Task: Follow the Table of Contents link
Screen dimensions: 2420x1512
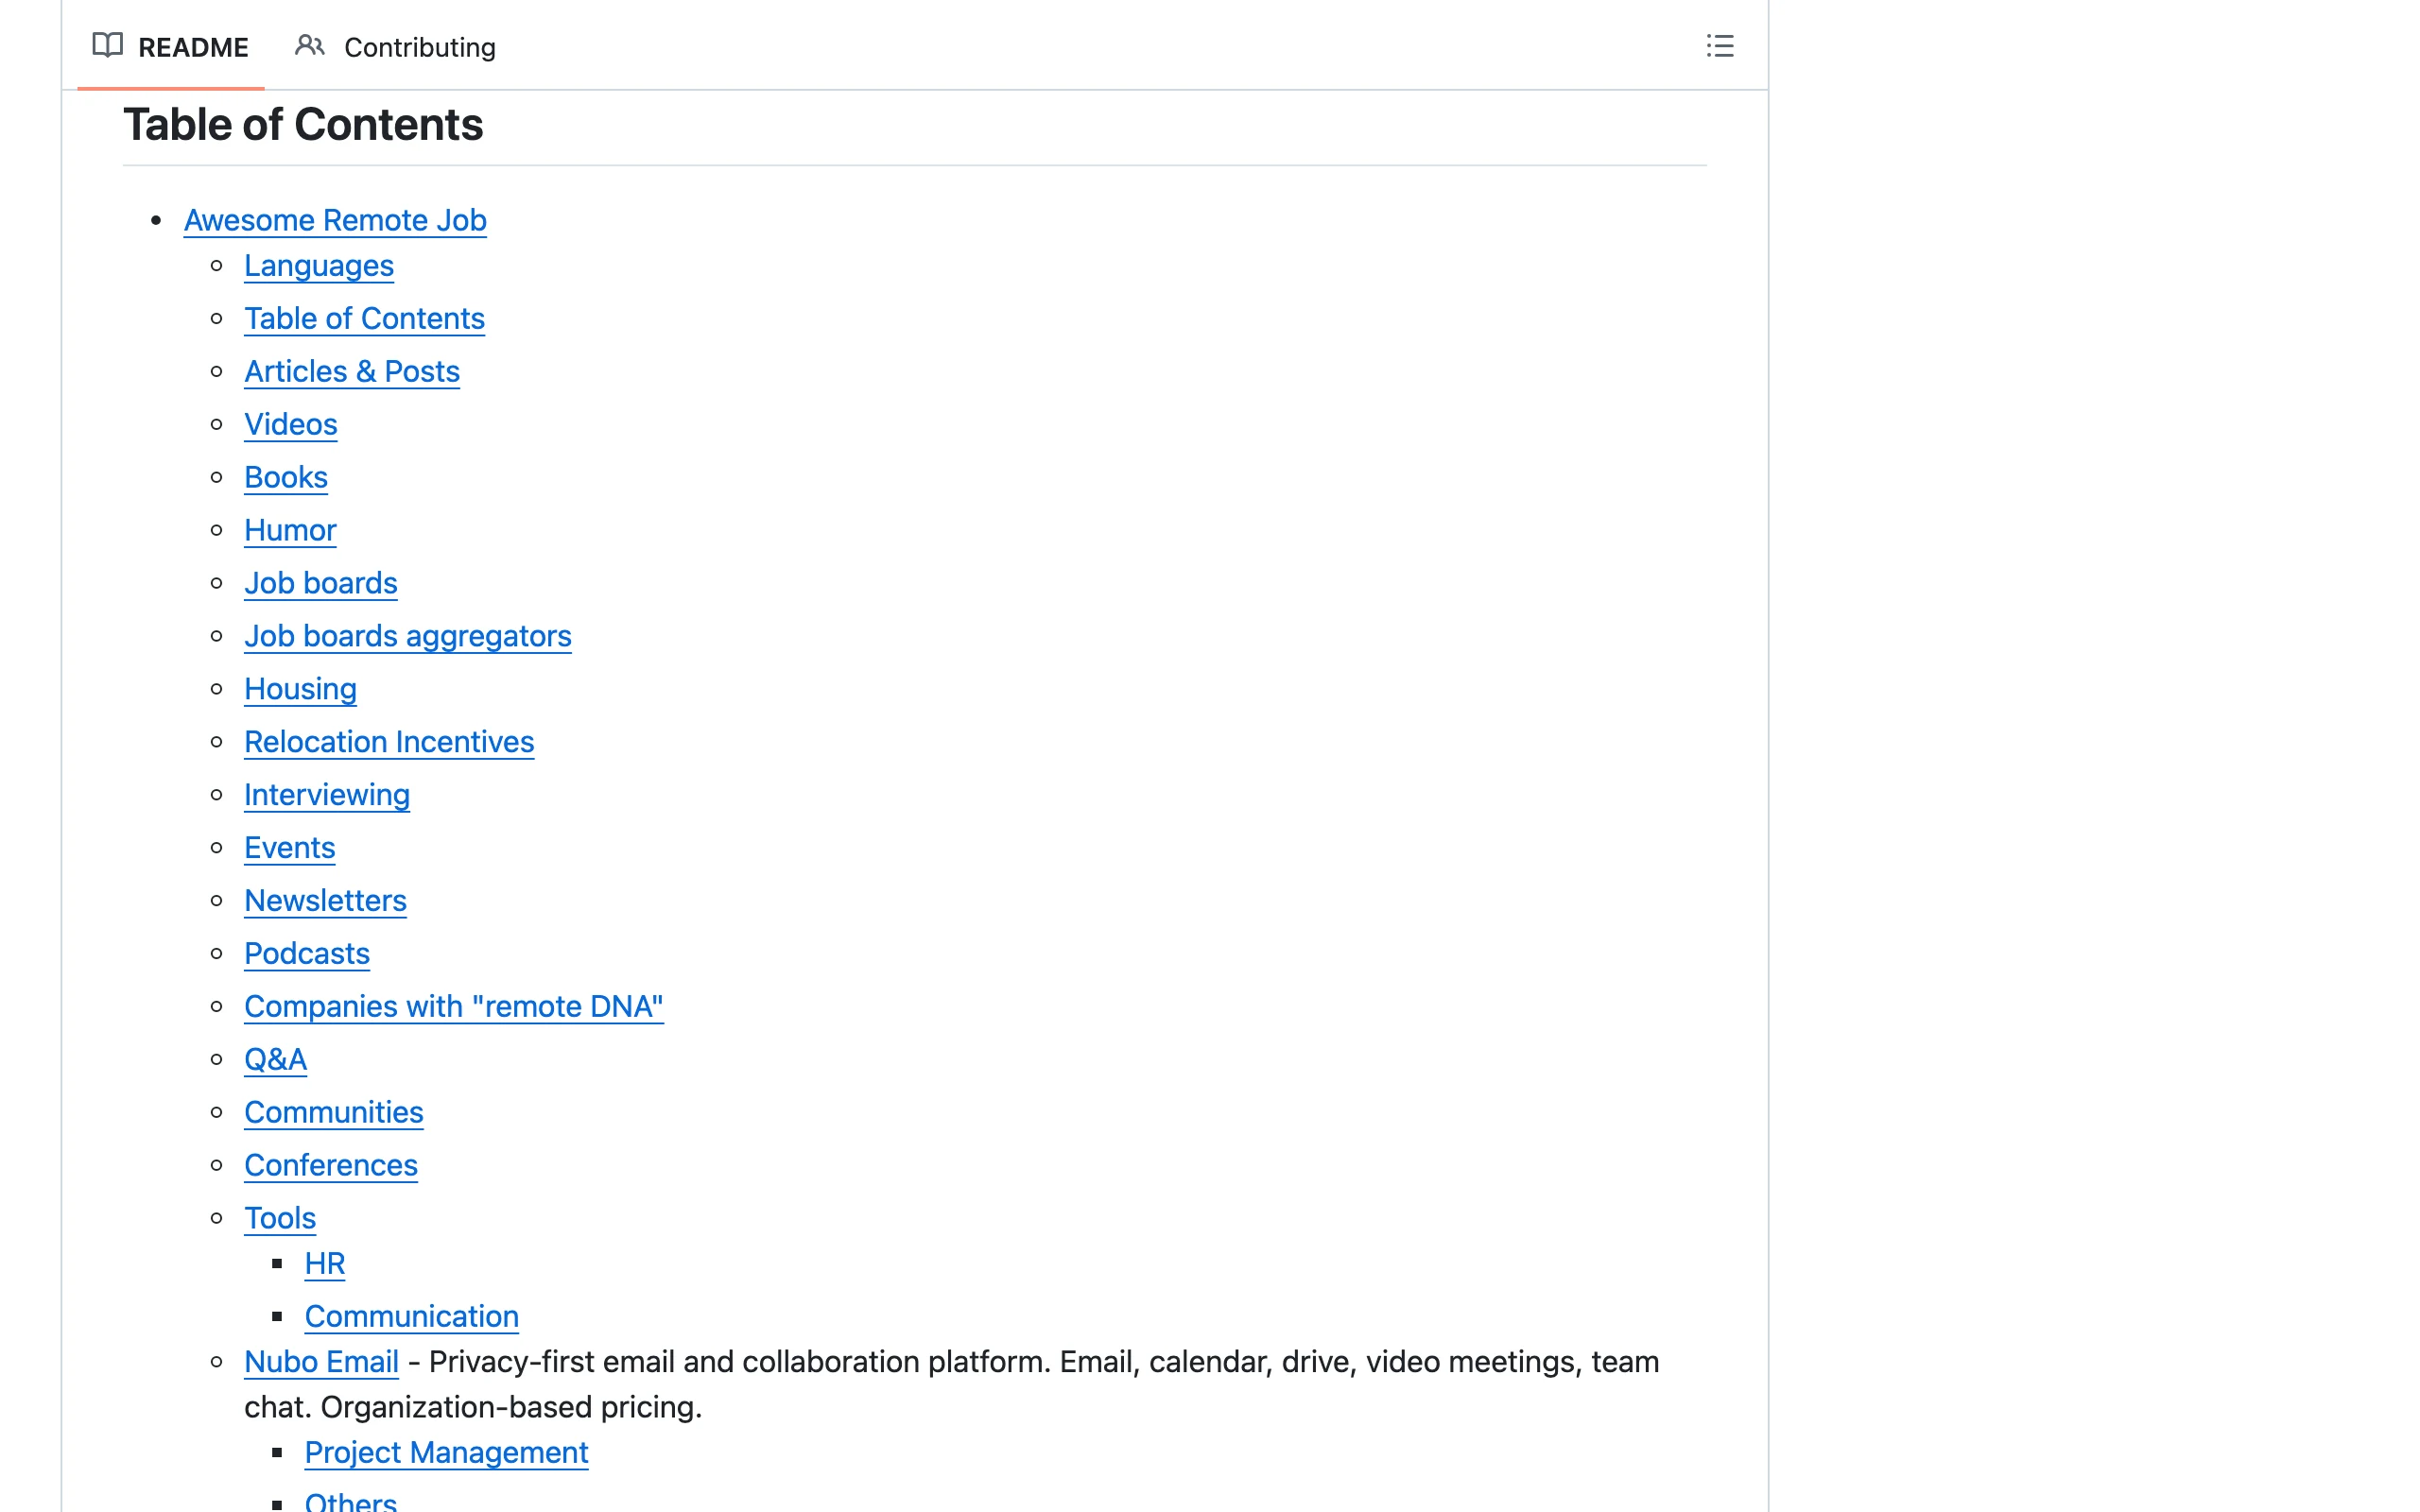Action: pos(364,319)
